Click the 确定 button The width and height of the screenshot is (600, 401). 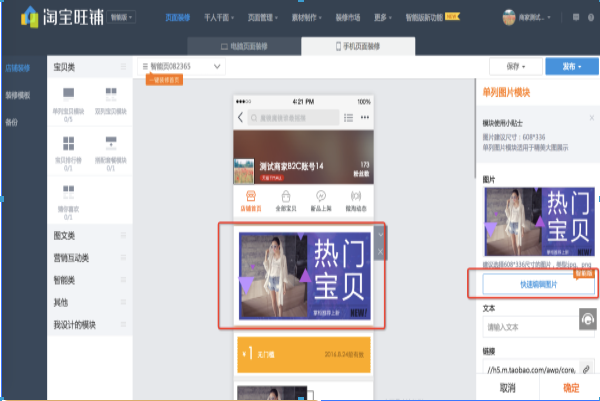571,388
